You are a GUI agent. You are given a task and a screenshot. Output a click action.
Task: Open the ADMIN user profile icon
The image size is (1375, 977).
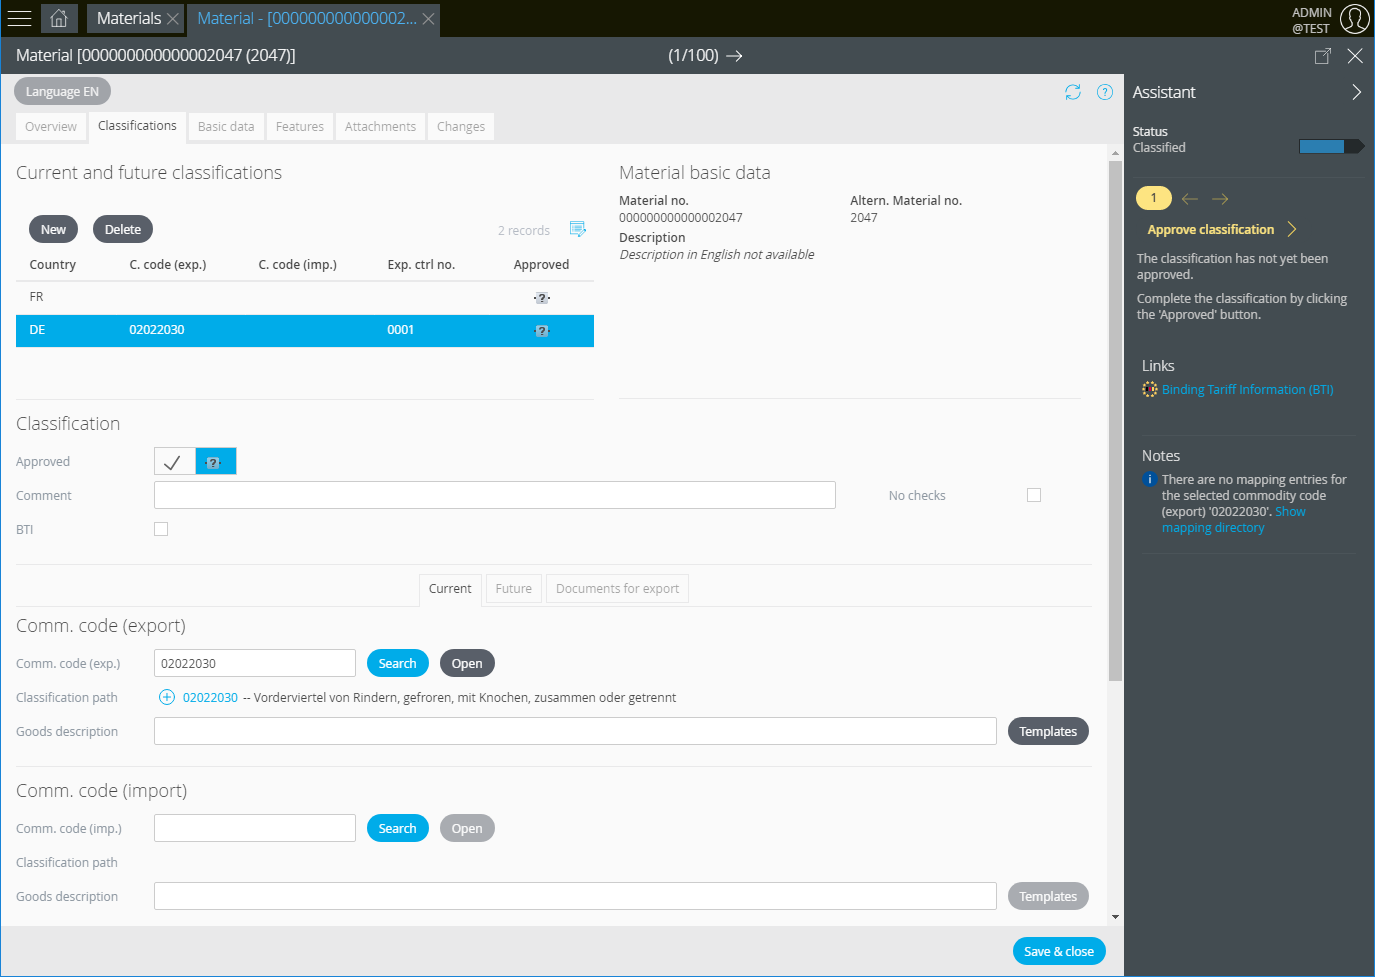coord(1354,19)
